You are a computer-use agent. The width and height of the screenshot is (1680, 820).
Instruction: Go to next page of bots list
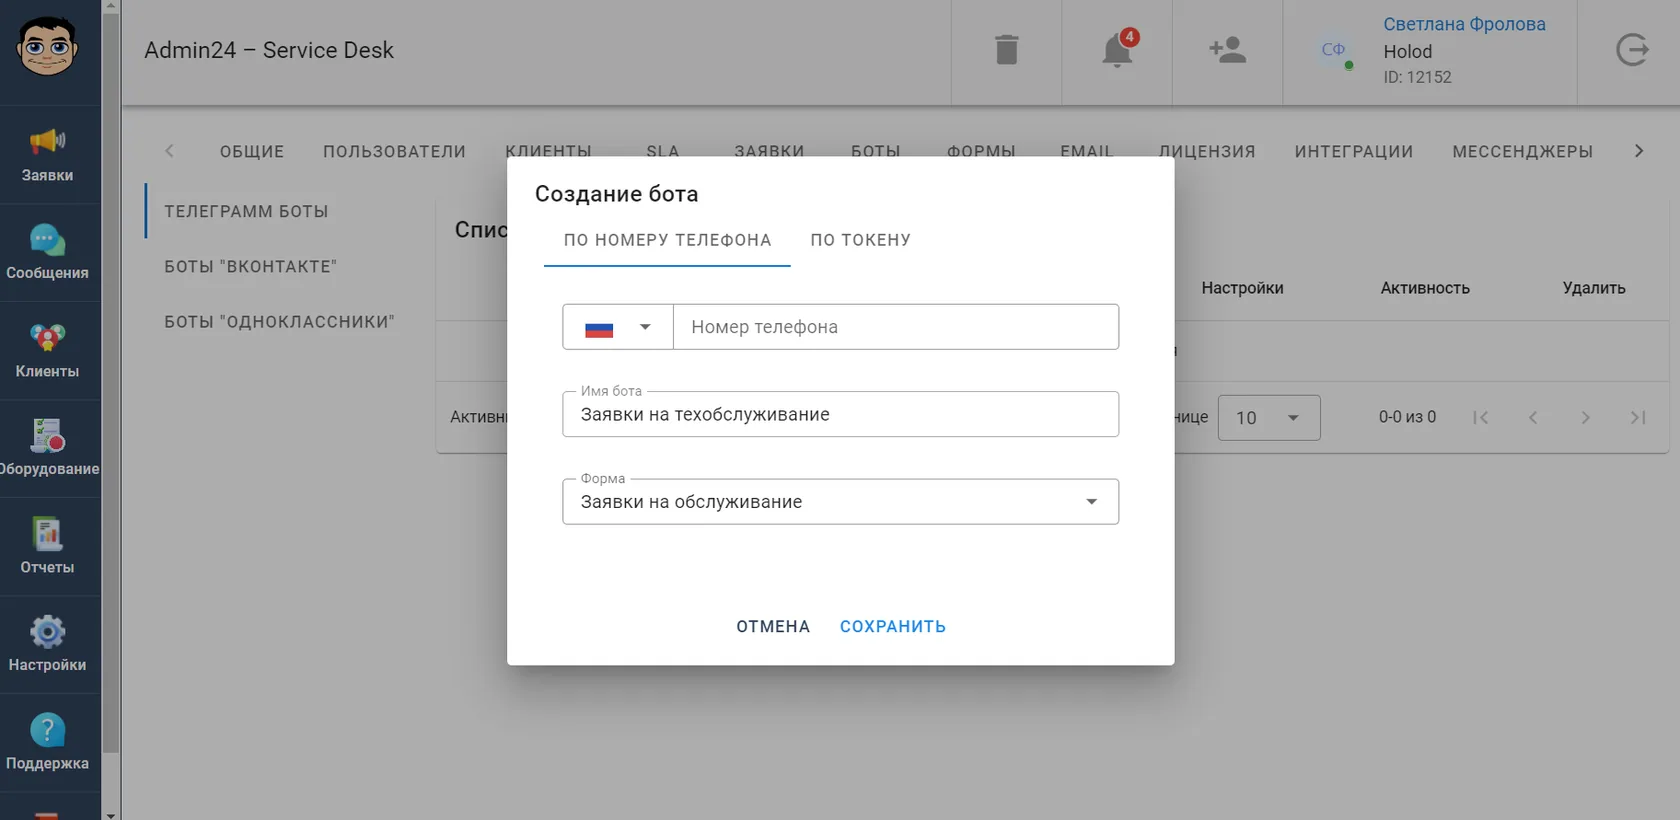point(1585,418)
